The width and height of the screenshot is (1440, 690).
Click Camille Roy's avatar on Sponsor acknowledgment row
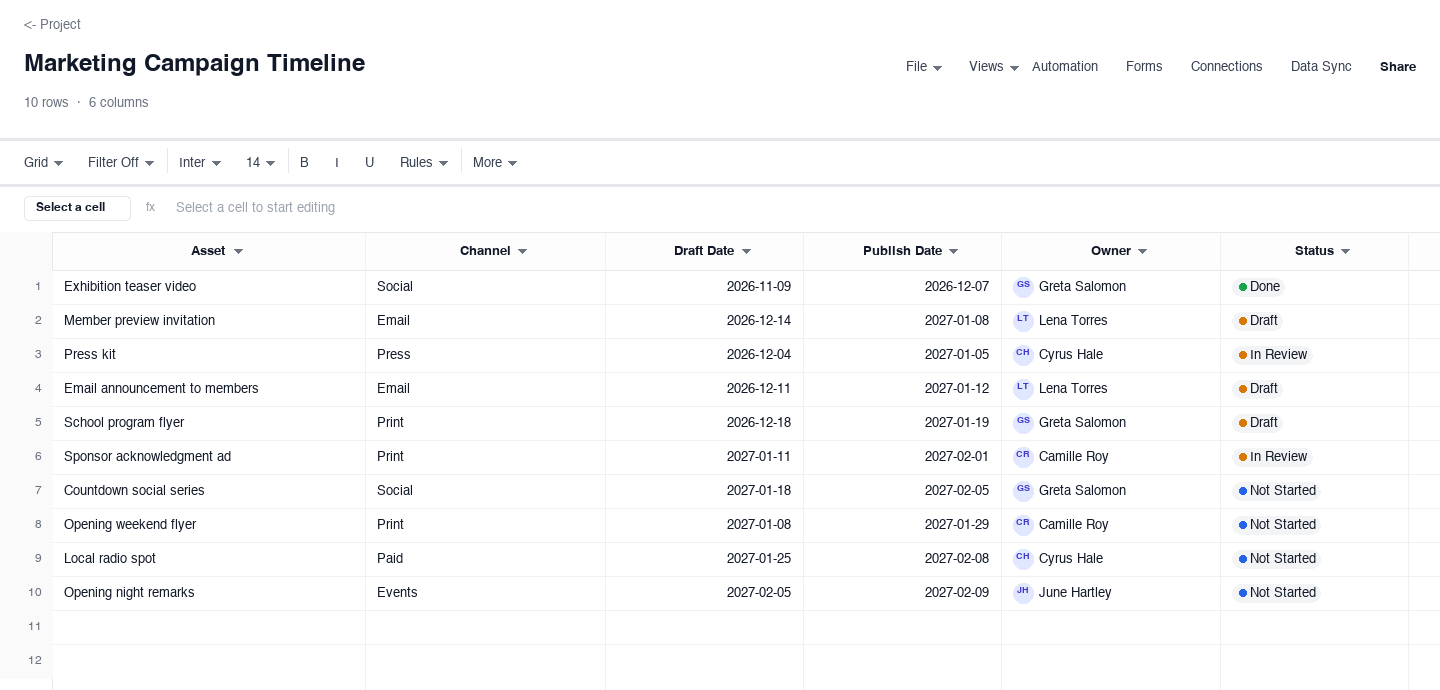coord(1023,456)
